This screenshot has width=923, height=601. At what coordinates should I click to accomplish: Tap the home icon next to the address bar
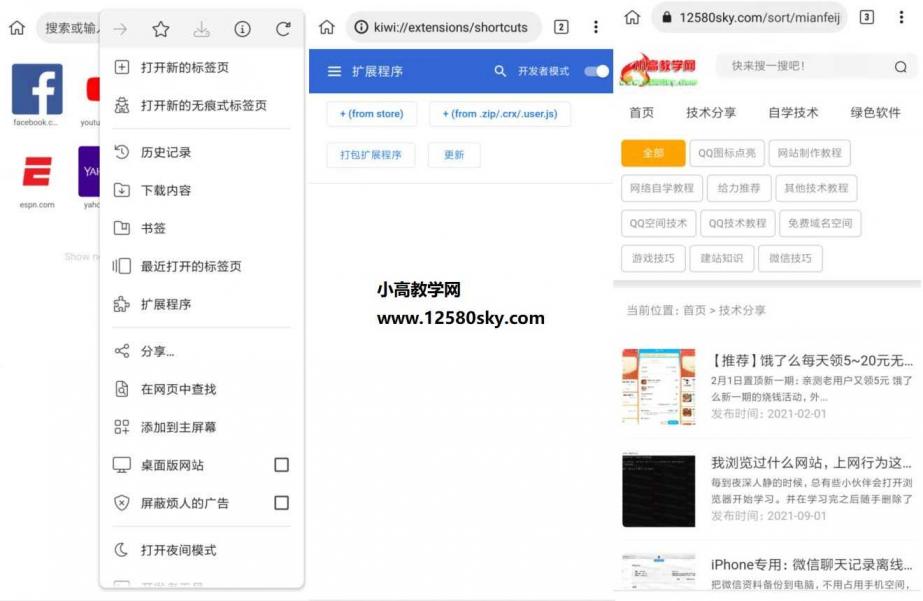[326, 28]
